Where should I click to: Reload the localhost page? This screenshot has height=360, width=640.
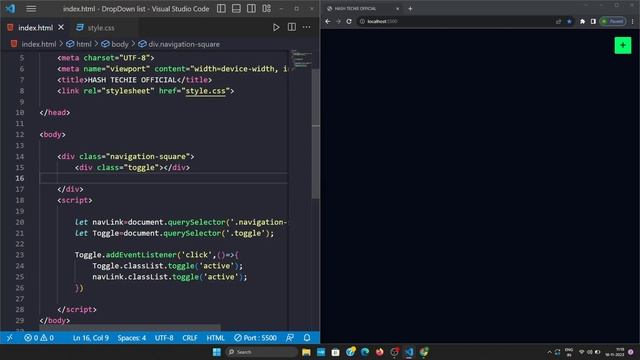pyautogui.click(x=349, y=21)
